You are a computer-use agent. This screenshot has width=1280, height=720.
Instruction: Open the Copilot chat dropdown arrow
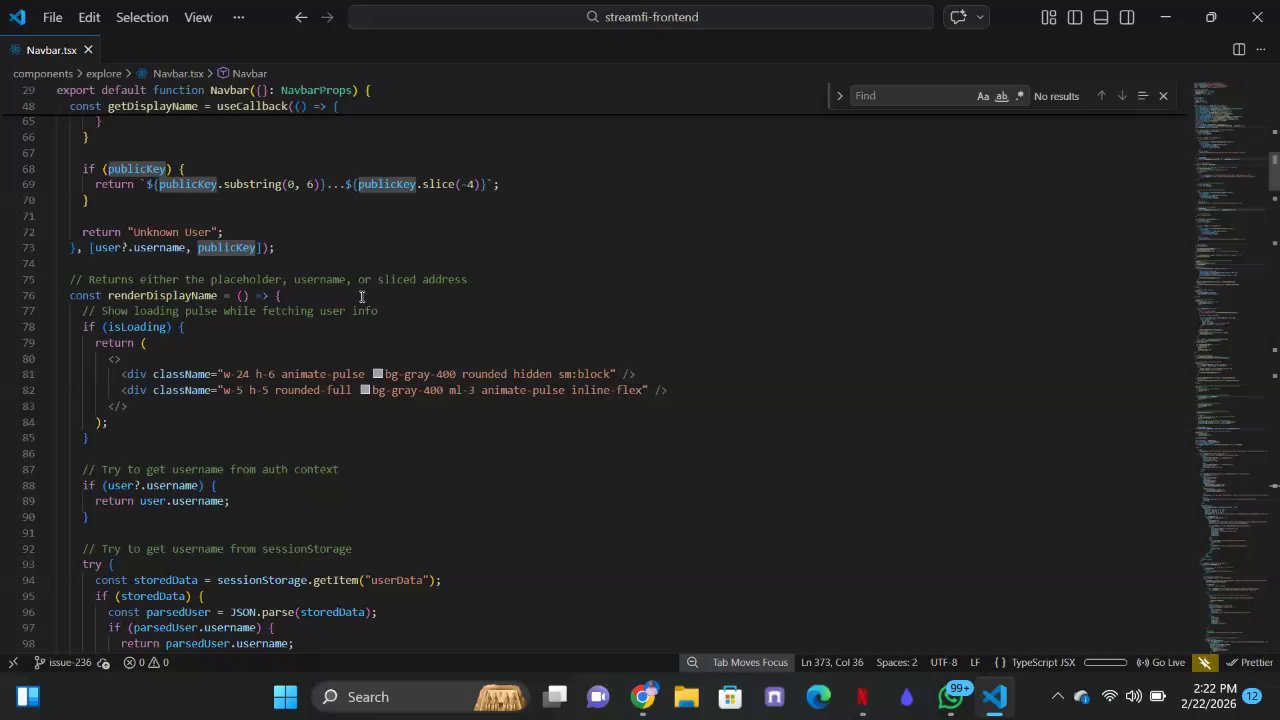coord(980,17)
